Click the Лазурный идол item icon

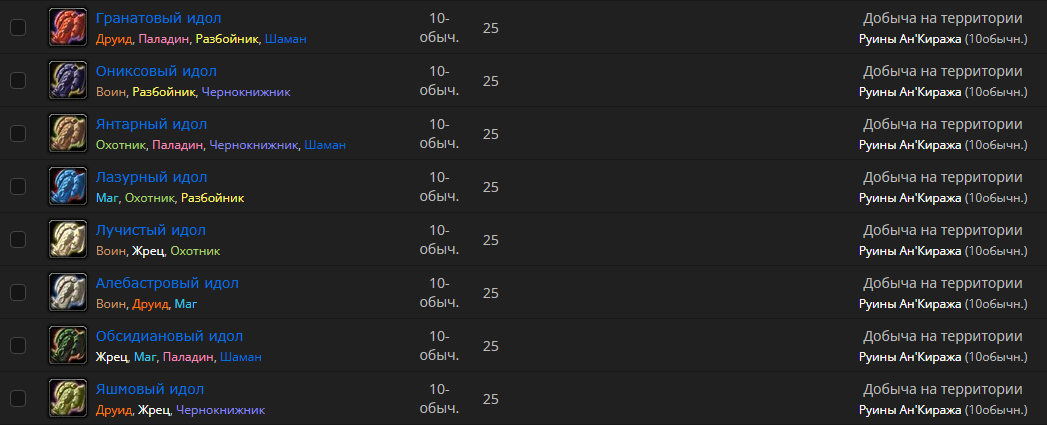click(68, 187)
